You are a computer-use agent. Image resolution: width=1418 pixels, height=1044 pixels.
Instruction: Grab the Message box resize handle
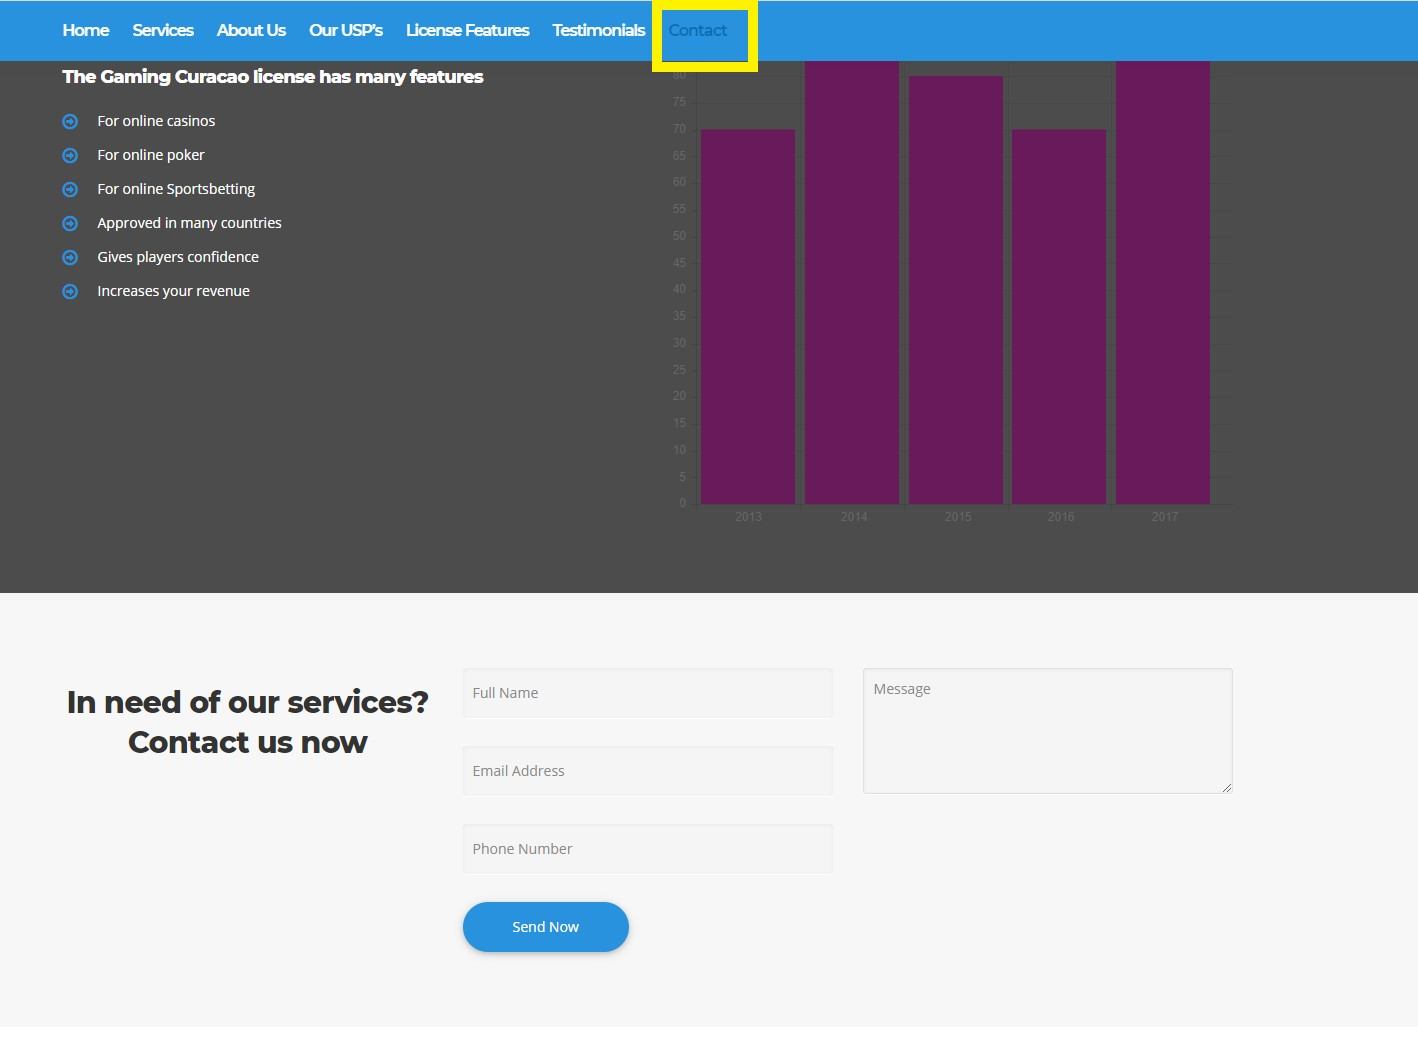tap(1226, 787)
